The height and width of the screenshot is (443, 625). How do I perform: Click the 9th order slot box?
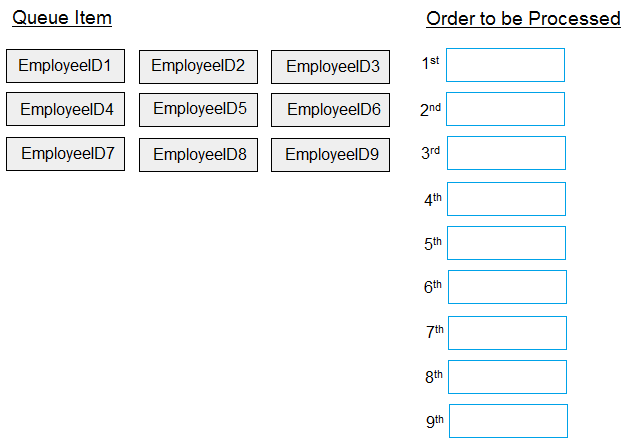509,421
